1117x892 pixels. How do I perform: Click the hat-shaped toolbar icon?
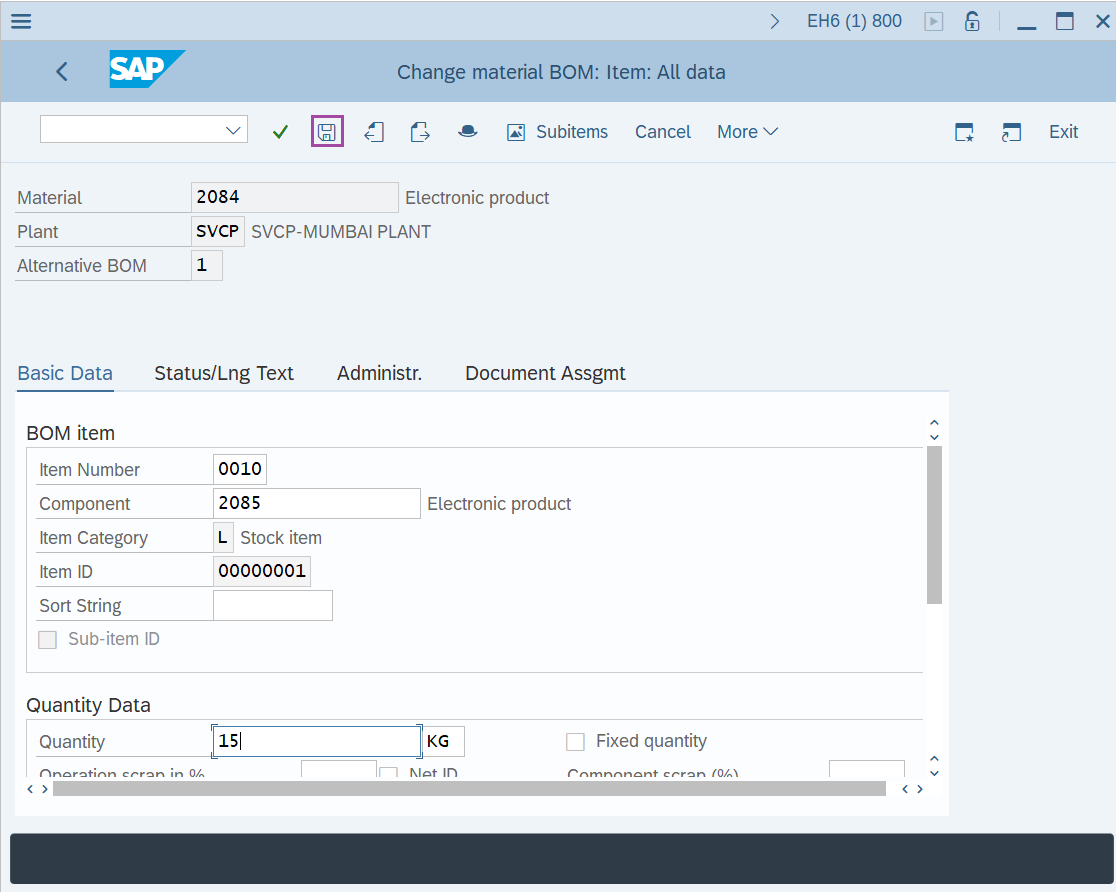point(467,132)
